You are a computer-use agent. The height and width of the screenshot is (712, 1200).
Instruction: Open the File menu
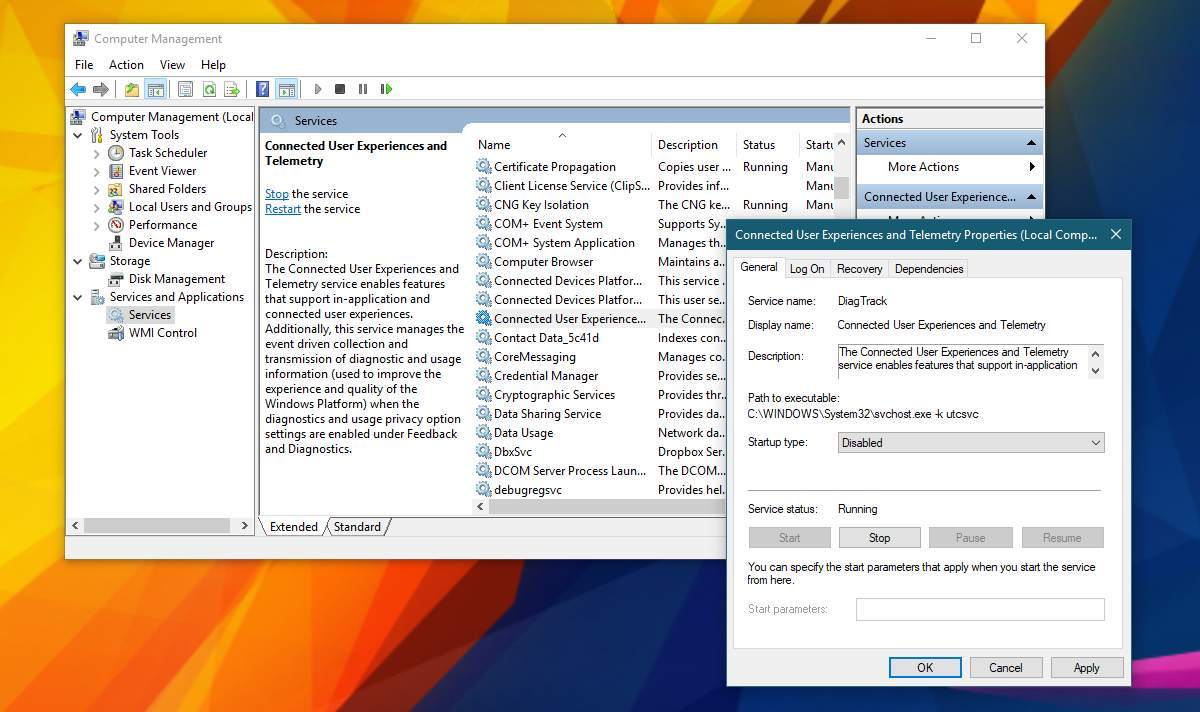click(84, 64)
